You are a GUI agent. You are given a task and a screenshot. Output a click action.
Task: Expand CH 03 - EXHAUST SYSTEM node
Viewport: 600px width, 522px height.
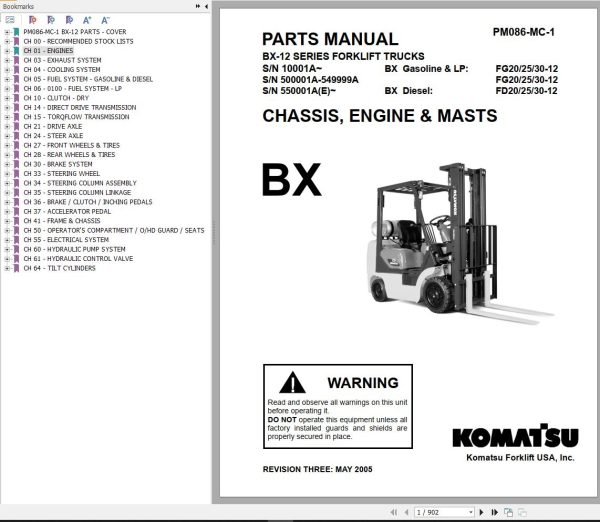coord(7,60)
